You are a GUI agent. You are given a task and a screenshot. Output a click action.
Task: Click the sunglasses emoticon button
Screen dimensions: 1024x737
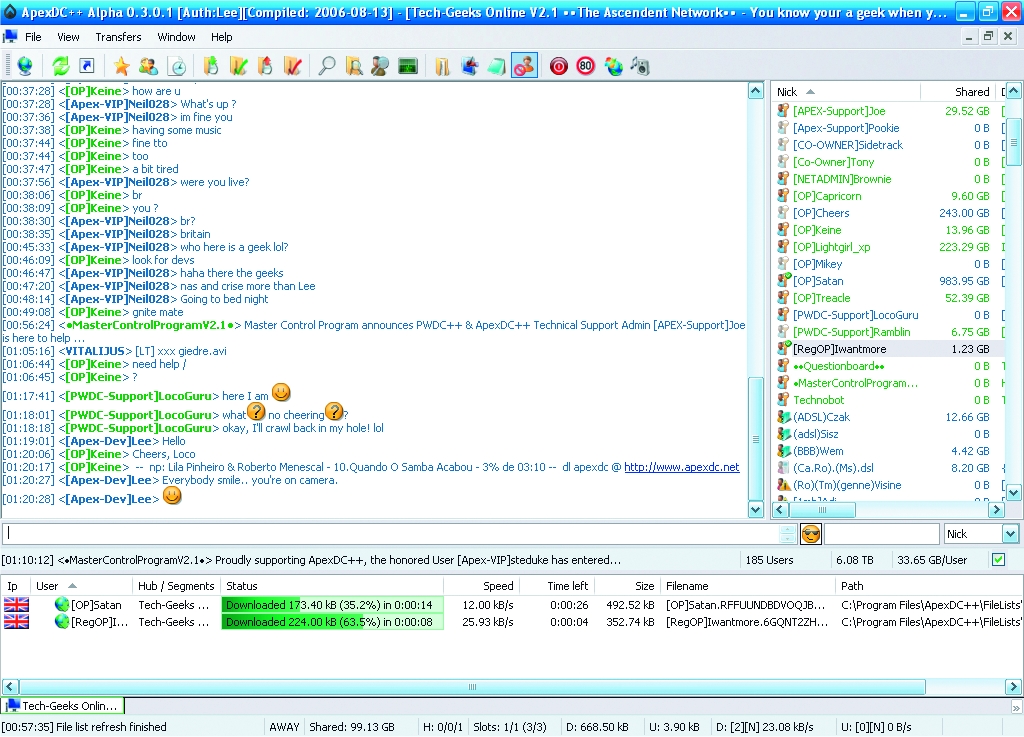coord(810,534)
